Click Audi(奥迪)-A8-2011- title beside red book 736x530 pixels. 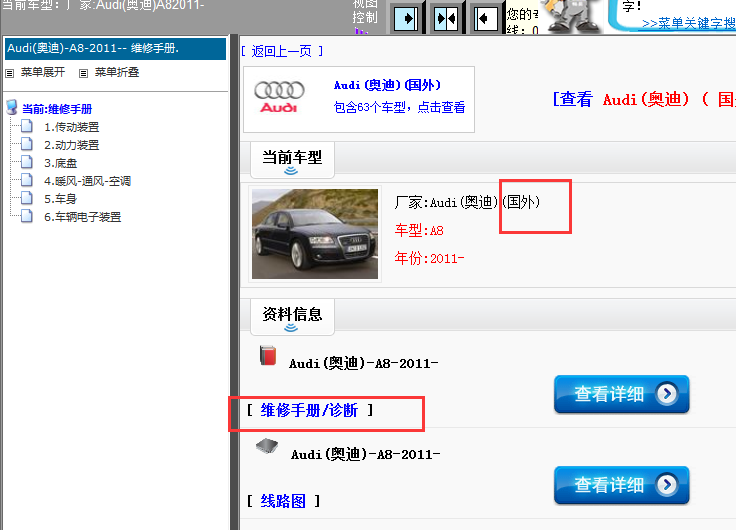pos(364,363)
